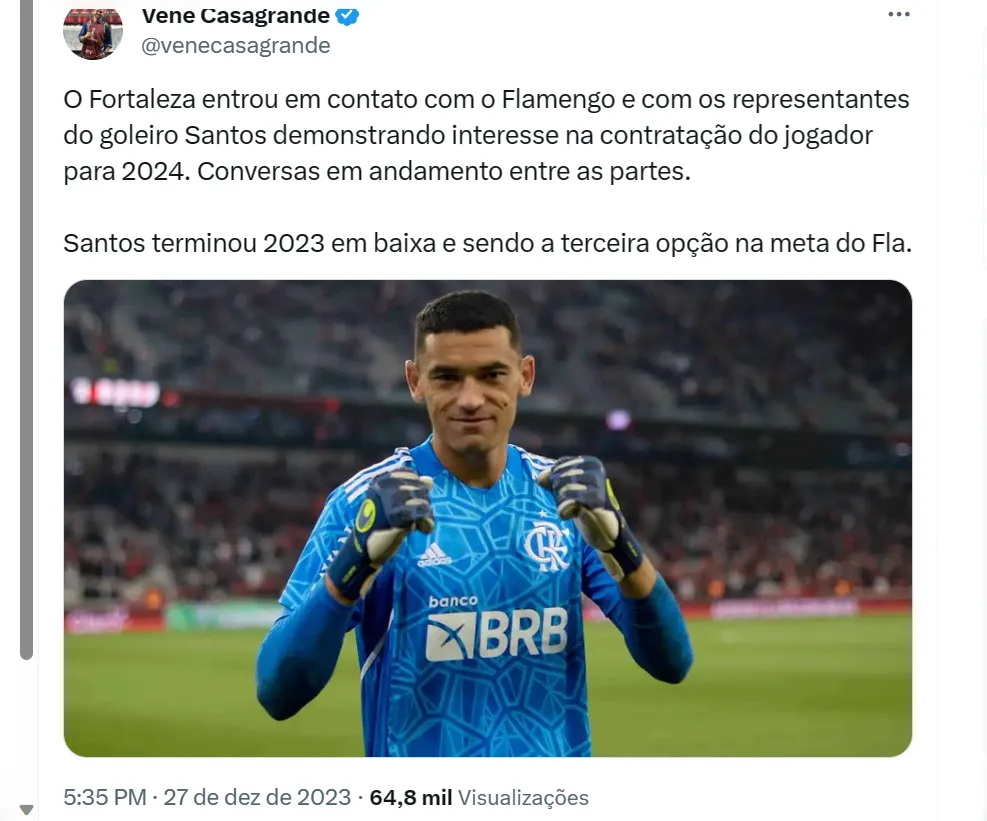This screenshot has width=987, height=821.
Task: Click the sentence starting Santos terminou 2023
Action: pyautogui.click(x=487, y=244)
